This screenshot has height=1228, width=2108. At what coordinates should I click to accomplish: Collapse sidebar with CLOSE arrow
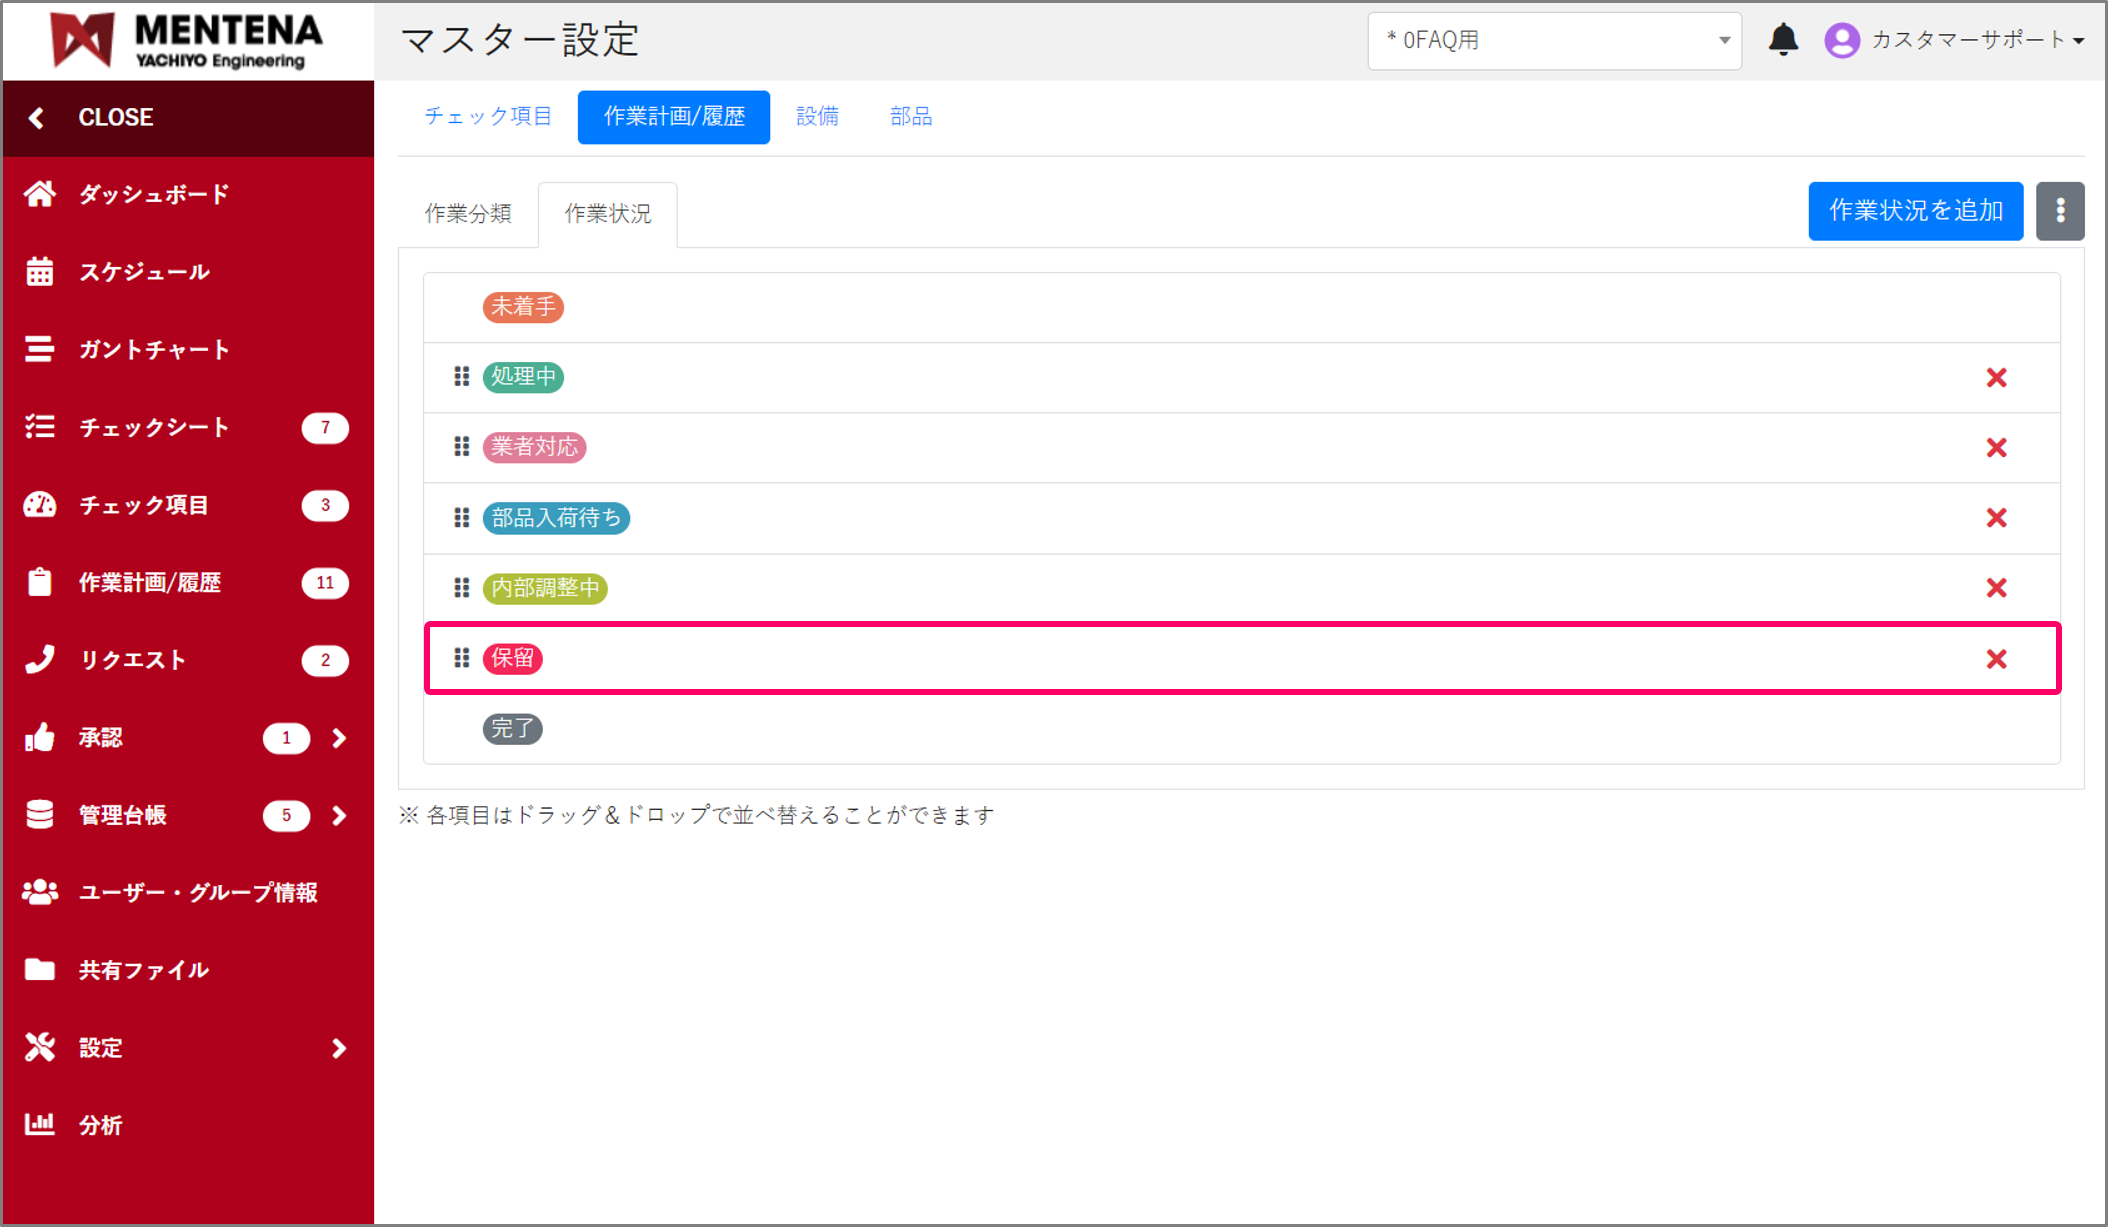coord(37,118)
